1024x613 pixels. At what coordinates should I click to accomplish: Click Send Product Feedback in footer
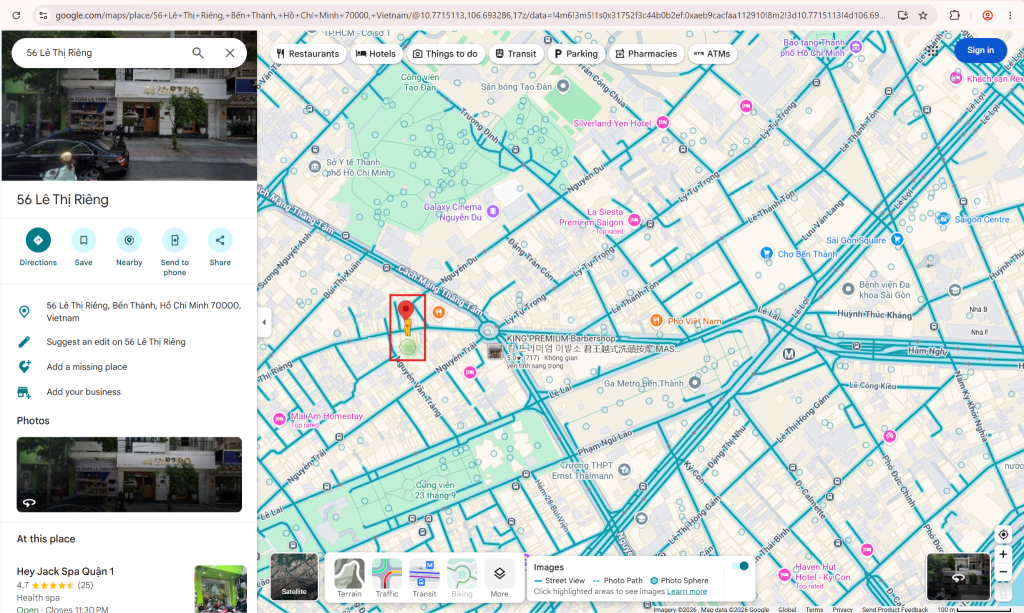pos(894,610)
